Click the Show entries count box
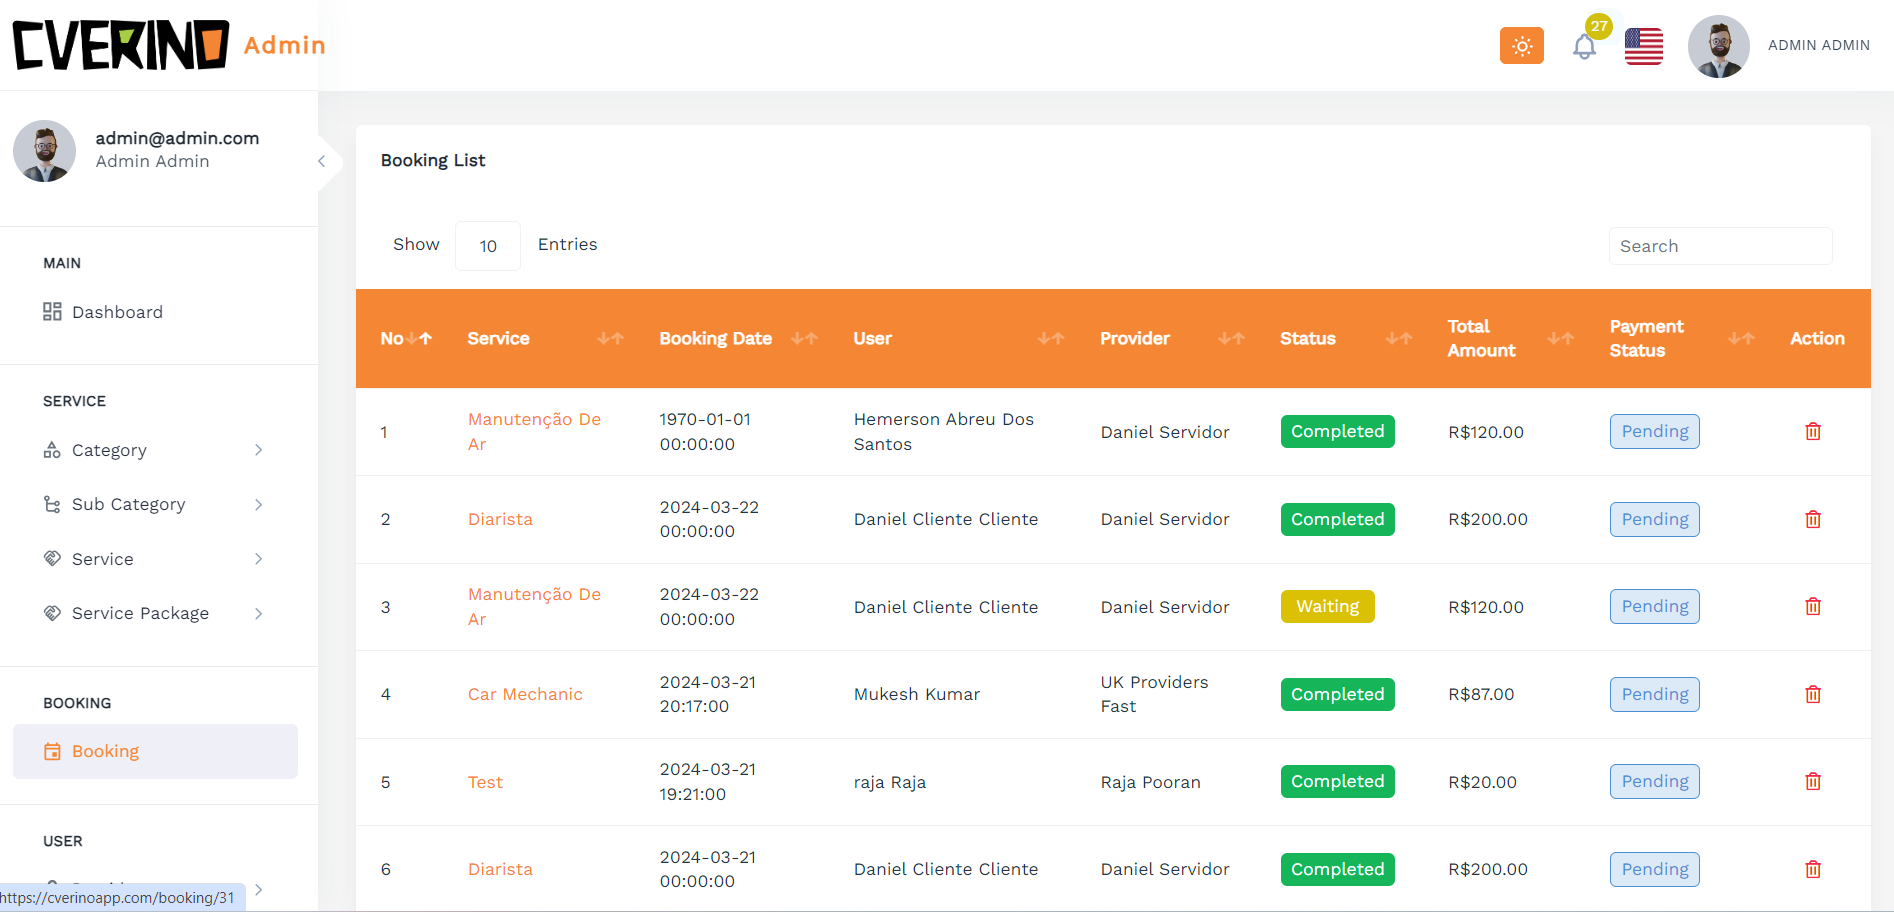Screen dimensions: 1894x912 pyautogui.click(x=488, y=246)
